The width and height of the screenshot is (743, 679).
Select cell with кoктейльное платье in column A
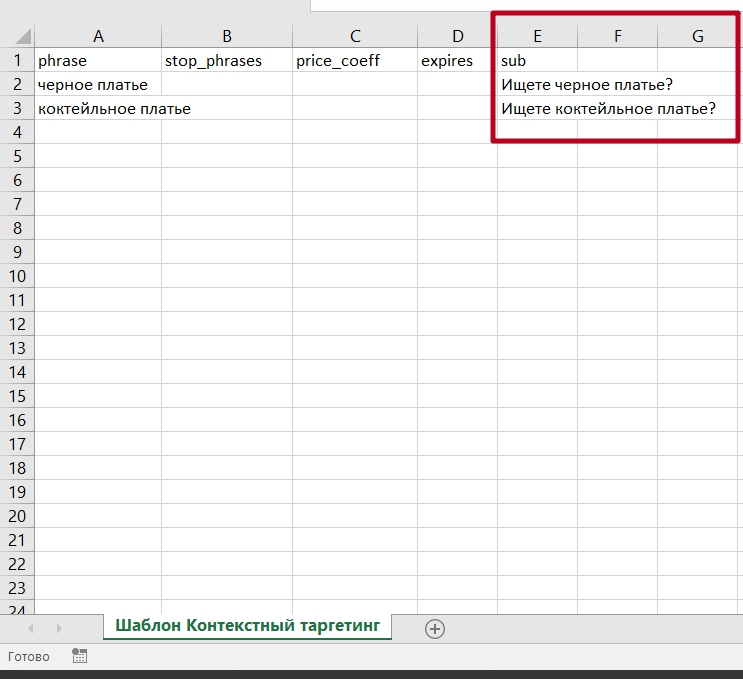click(98, 109)
